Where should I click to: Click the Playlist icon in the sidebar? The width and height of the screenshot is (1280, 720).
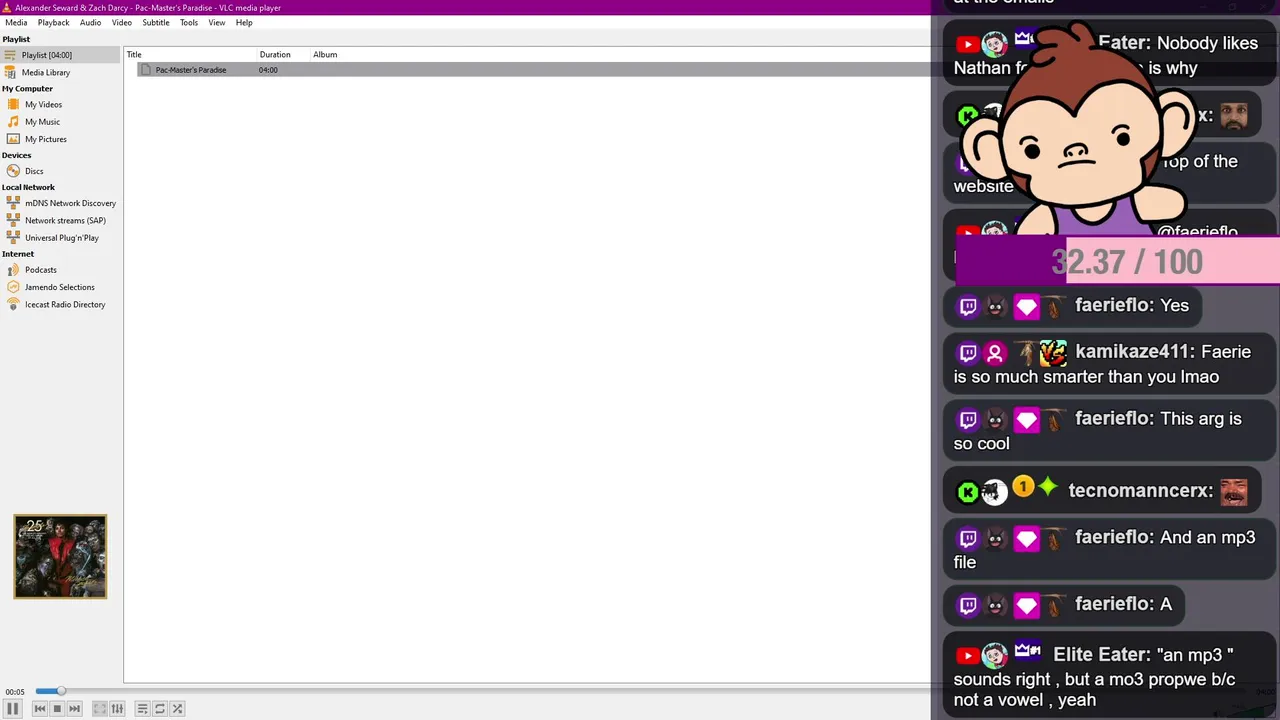10,55
